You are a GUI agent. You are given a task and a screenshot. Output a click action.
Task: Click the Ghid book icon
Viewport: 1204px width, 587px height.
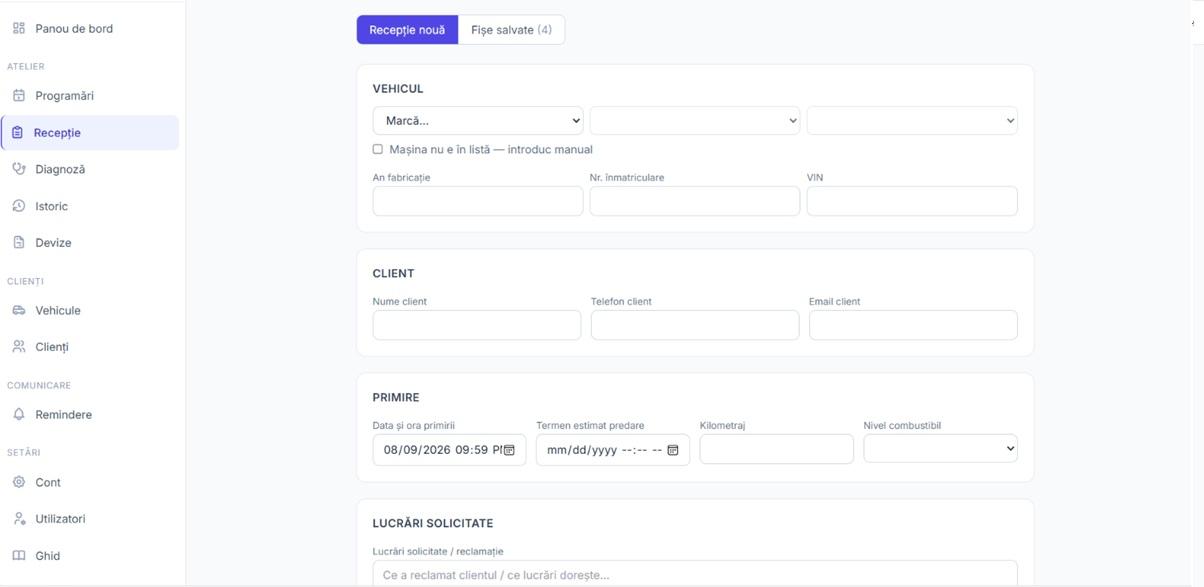(18, 556)
